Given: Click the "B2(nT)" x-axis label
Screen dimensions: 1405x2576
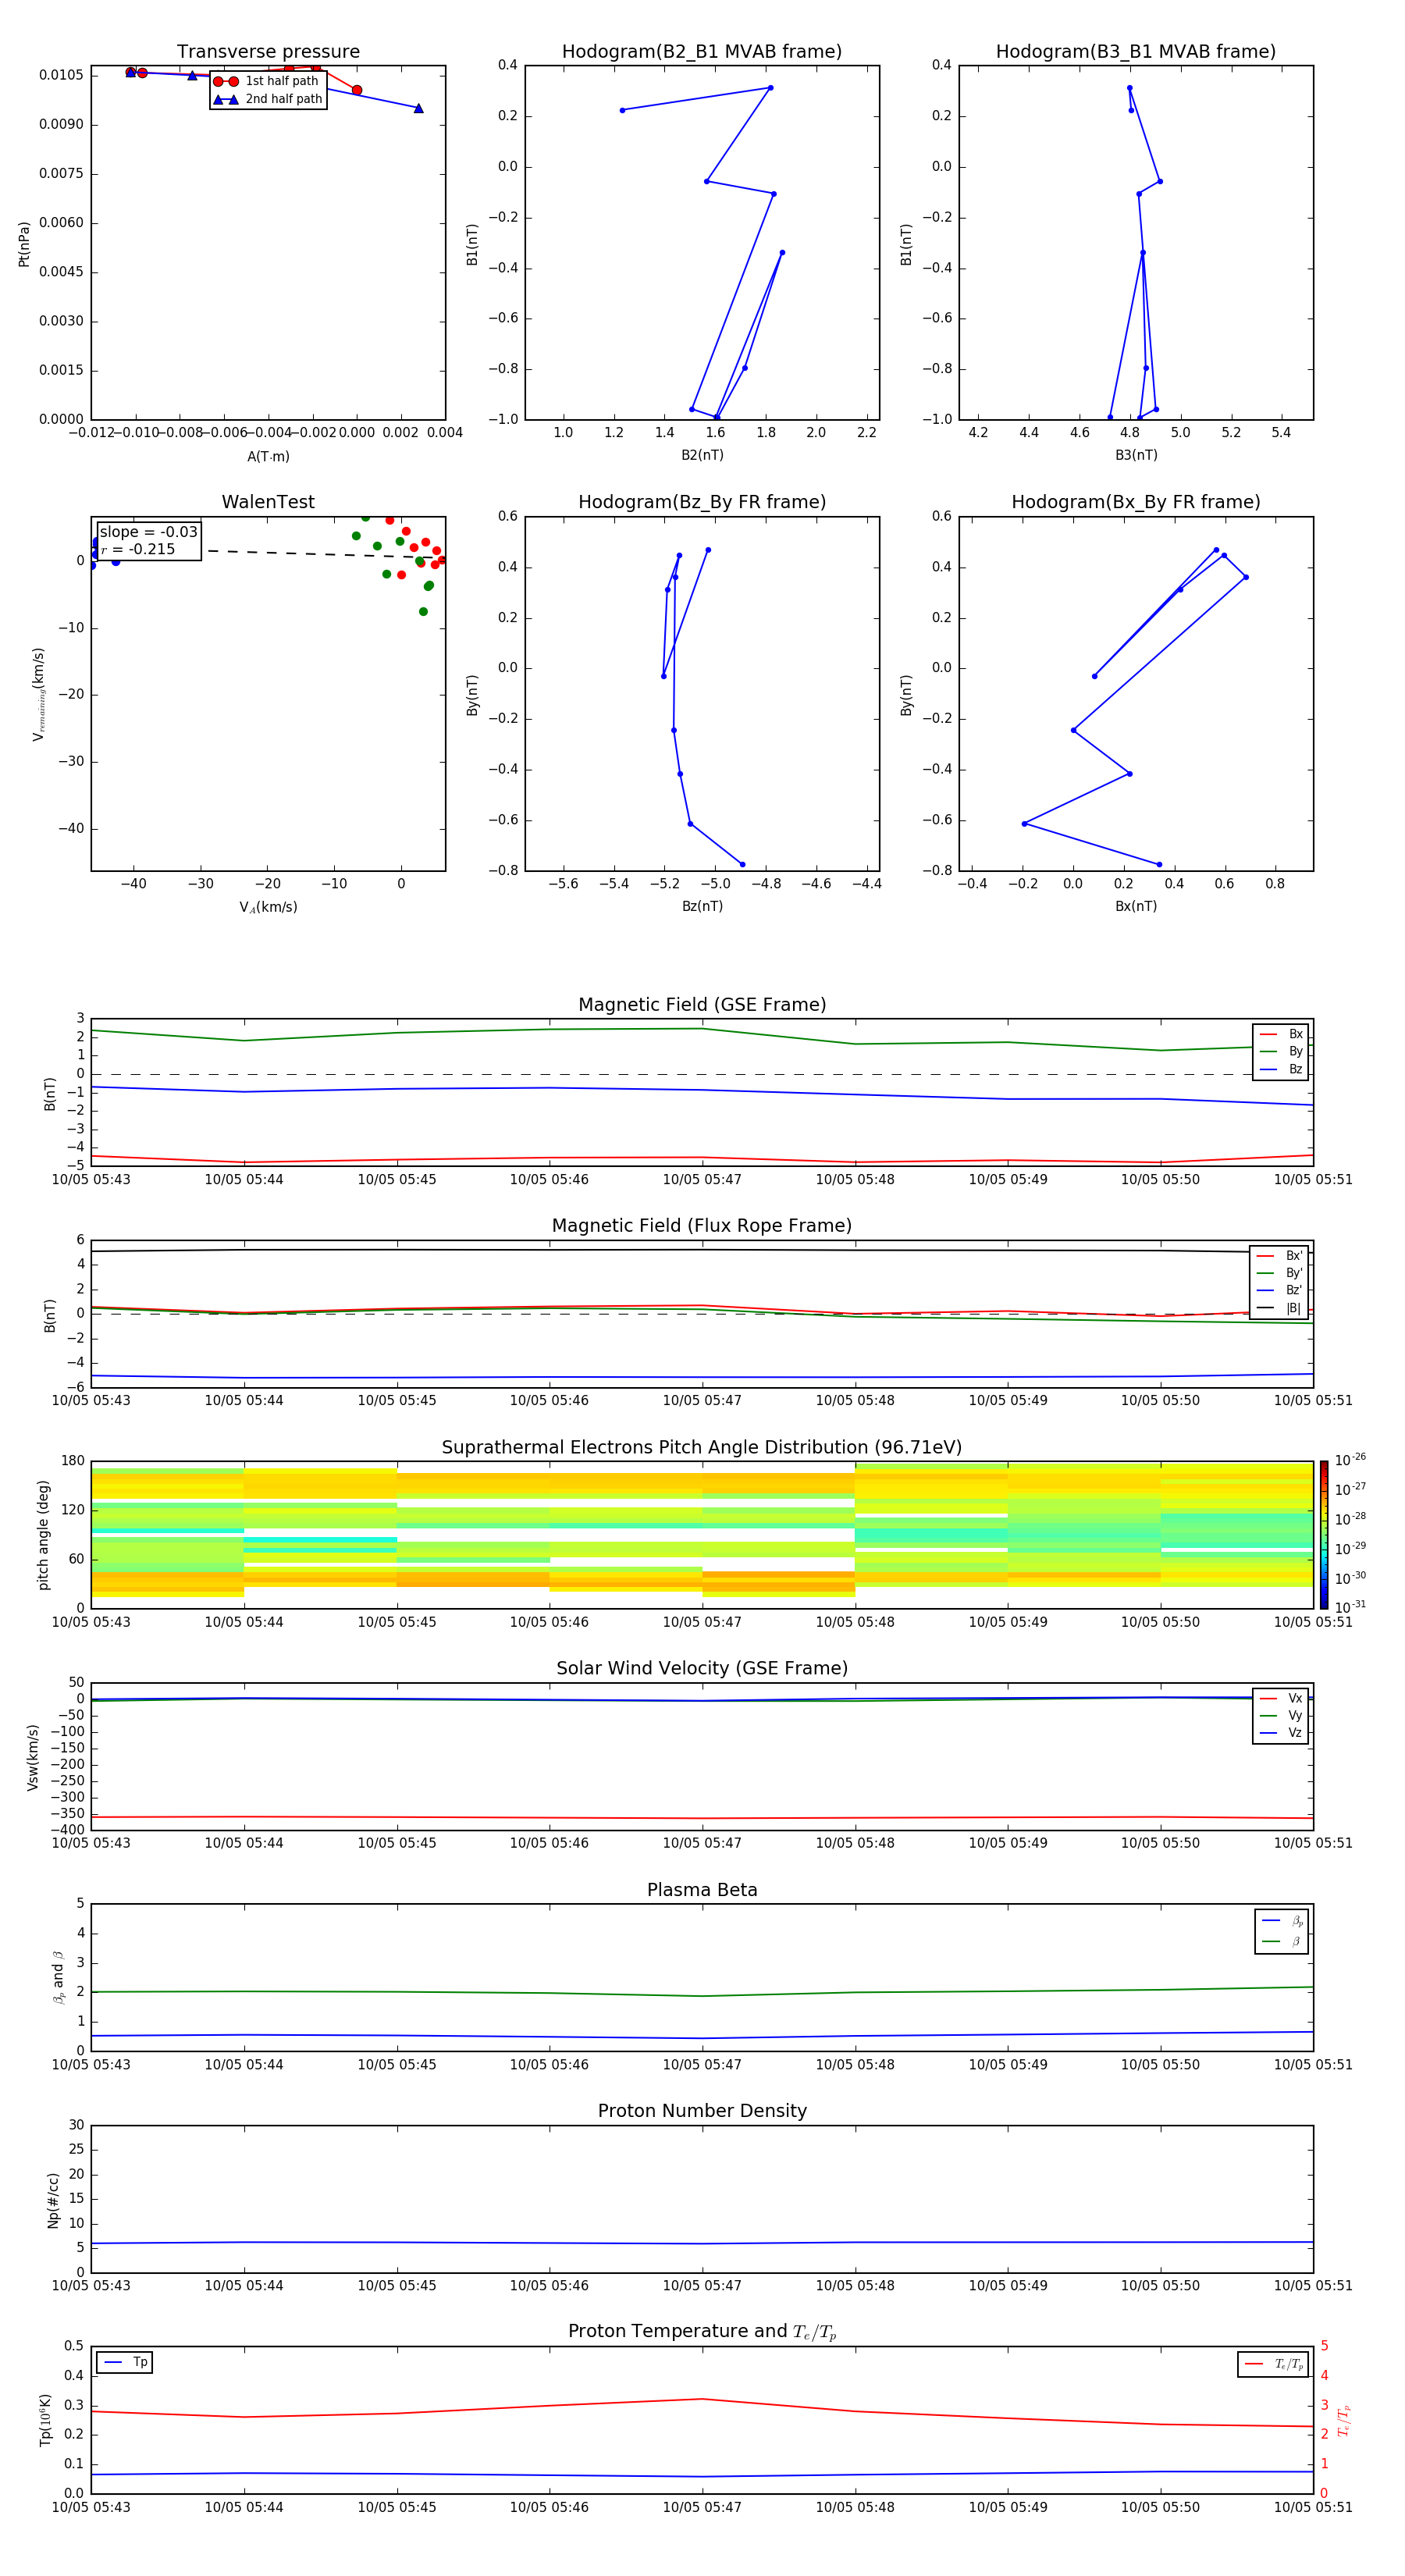Looking at the screenshot, I should click(702, 455).
